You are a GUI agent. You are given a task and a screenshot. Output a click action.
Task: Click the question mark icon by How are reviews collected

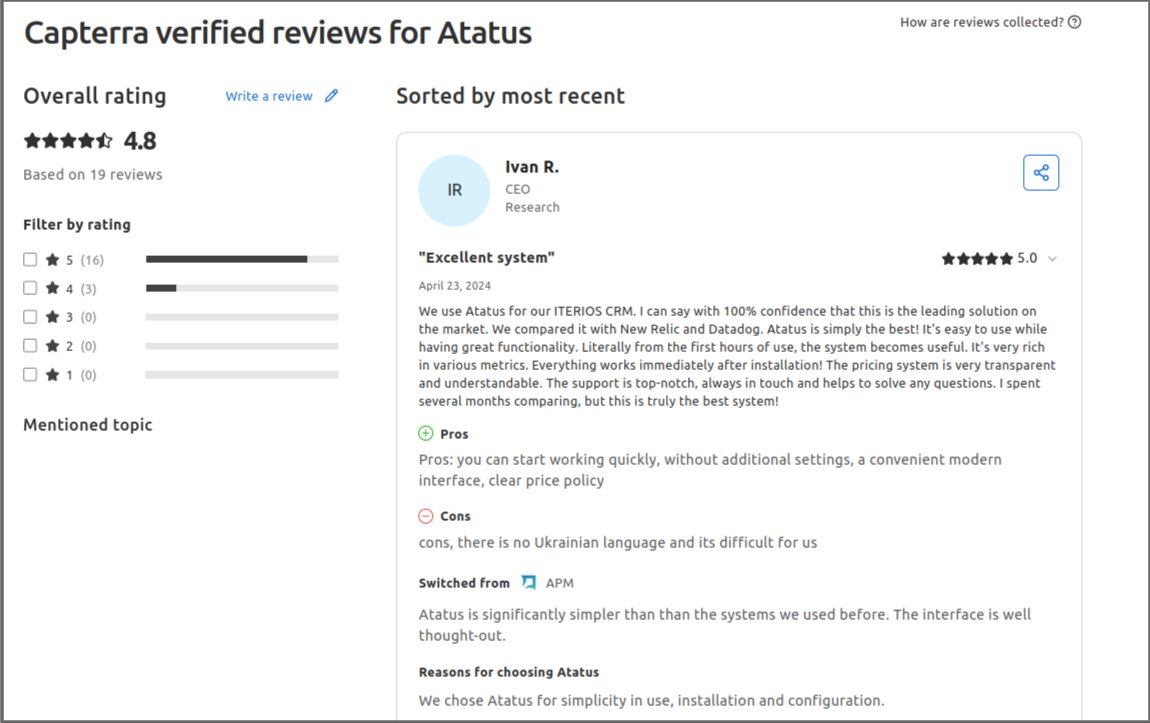point(1075,22)
